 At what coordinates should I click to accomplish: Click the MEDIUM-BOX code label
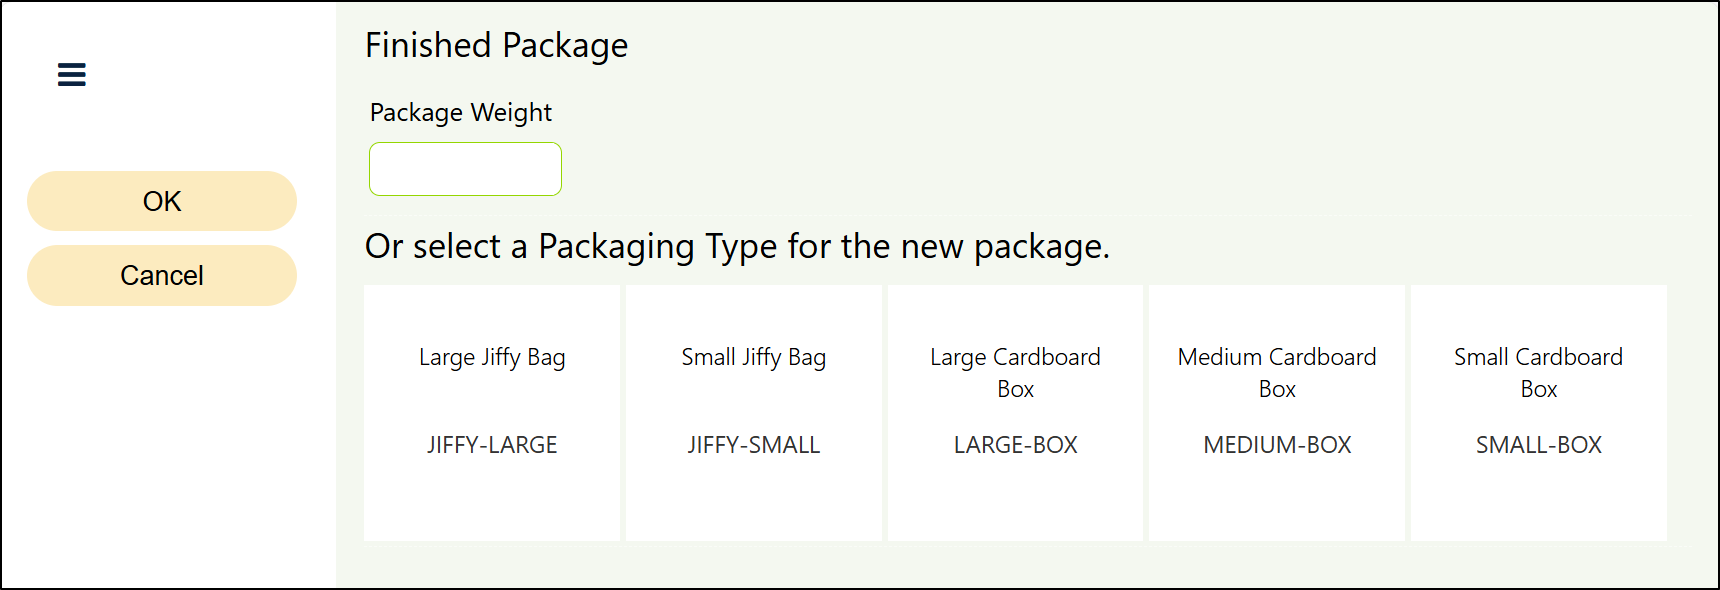coord(1277,445)
